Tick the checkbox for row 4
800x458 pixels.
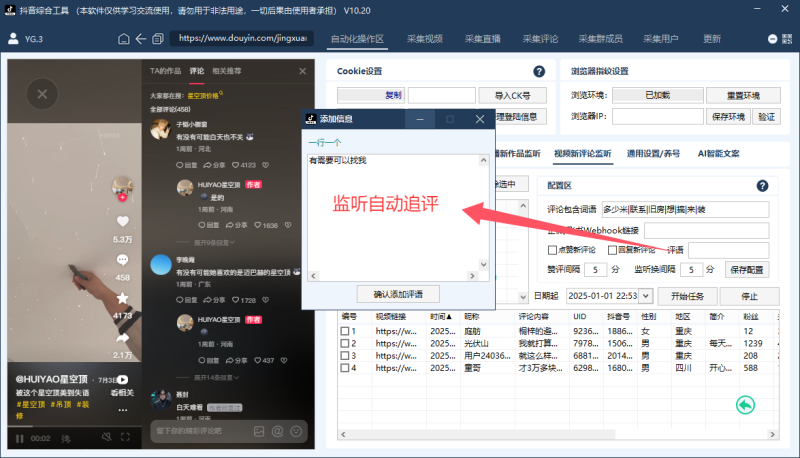(345, 368)
